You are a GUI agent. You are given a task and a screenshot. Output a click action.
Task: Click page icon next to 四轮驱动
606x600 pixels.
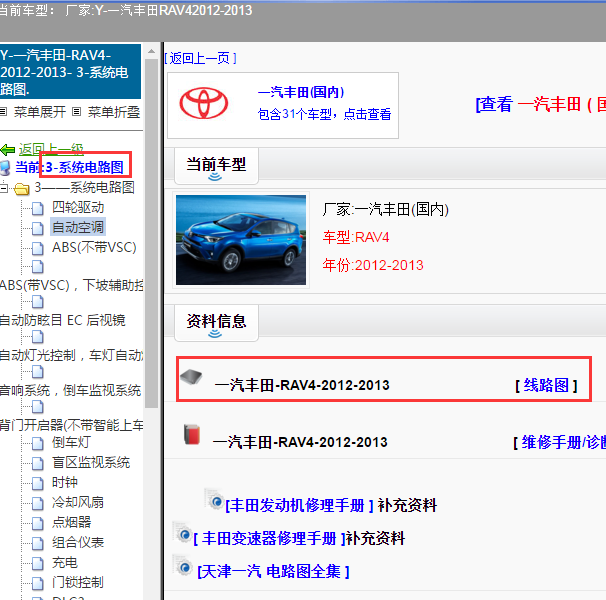pyautogui.click(x=37, y=208)
